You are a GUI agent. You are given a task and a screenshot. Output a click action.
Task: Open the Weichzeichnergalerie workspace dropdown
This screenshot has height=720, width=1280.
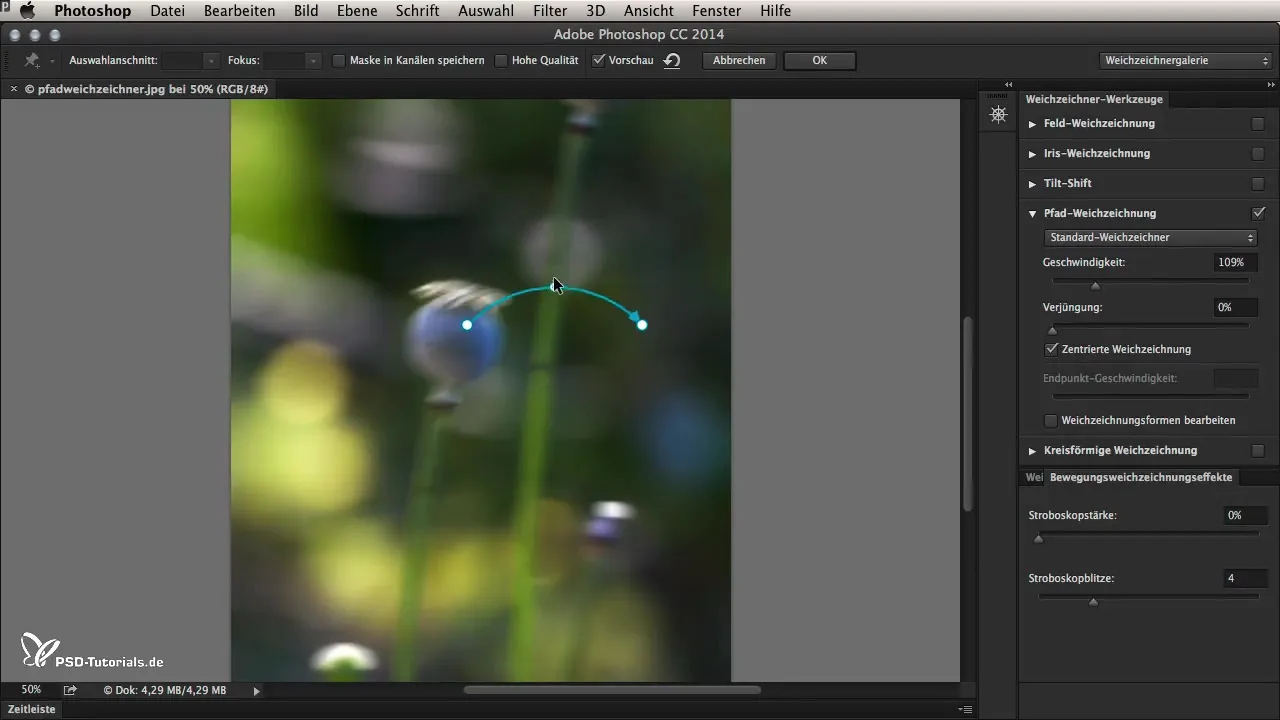[1185, 60]
